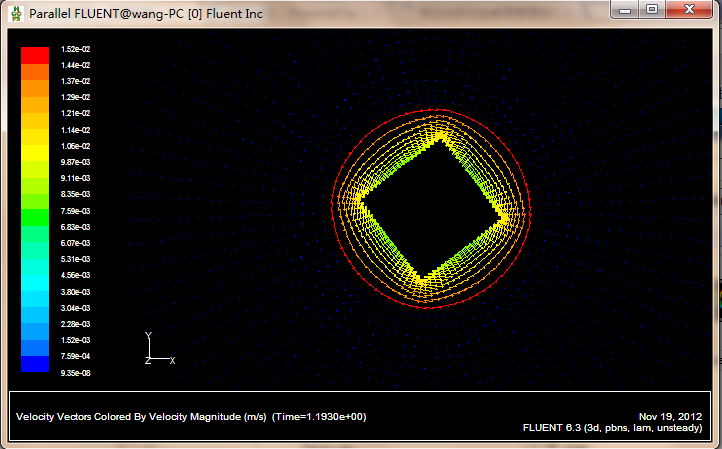This screenshot has width=722, height=449.
Task: Click the center of the black rotated square
Action: coord(431,209)
